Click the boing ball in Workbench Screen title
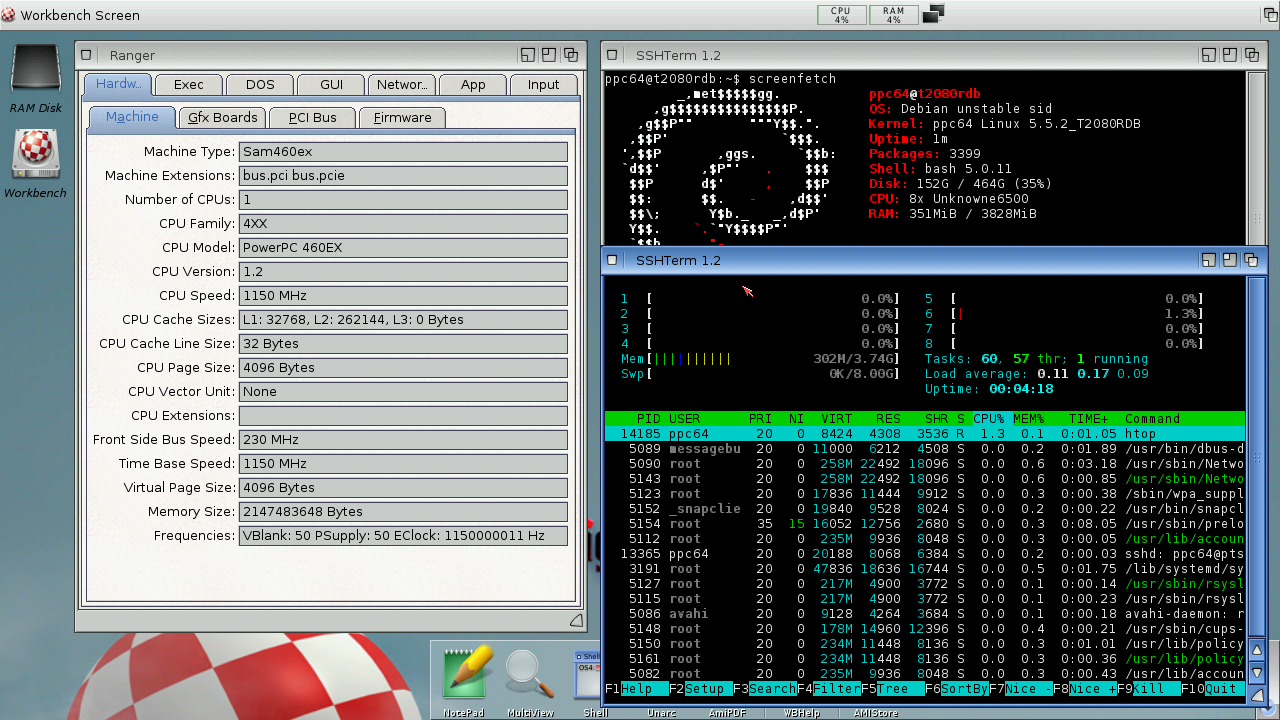The image size is (1280, 720). [x=9, y=15]
